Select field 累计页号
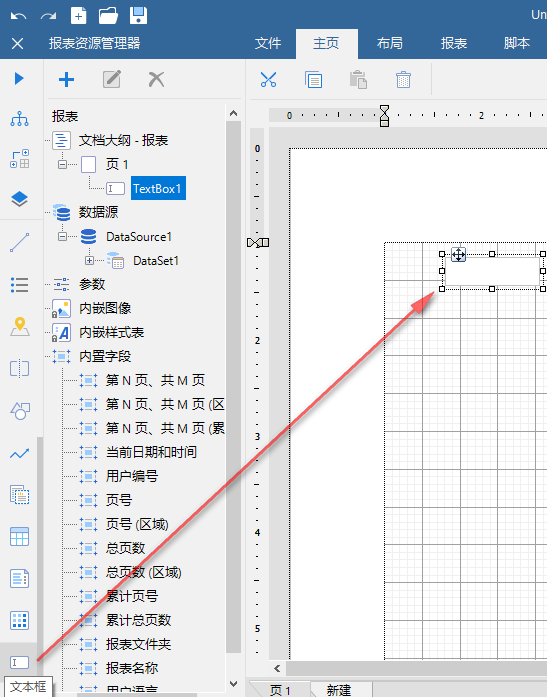This screenshot has height=697, width=547. (x=132, y=596)
